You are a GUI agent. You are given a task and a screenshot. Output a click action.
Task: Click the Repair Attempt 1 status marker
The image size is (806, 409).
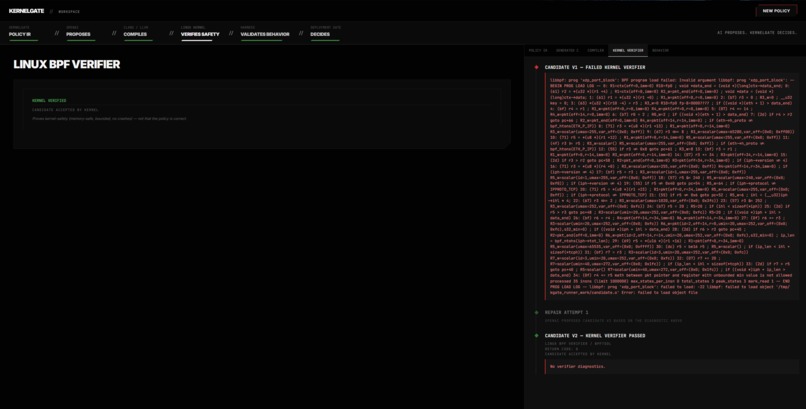point(536,312)
